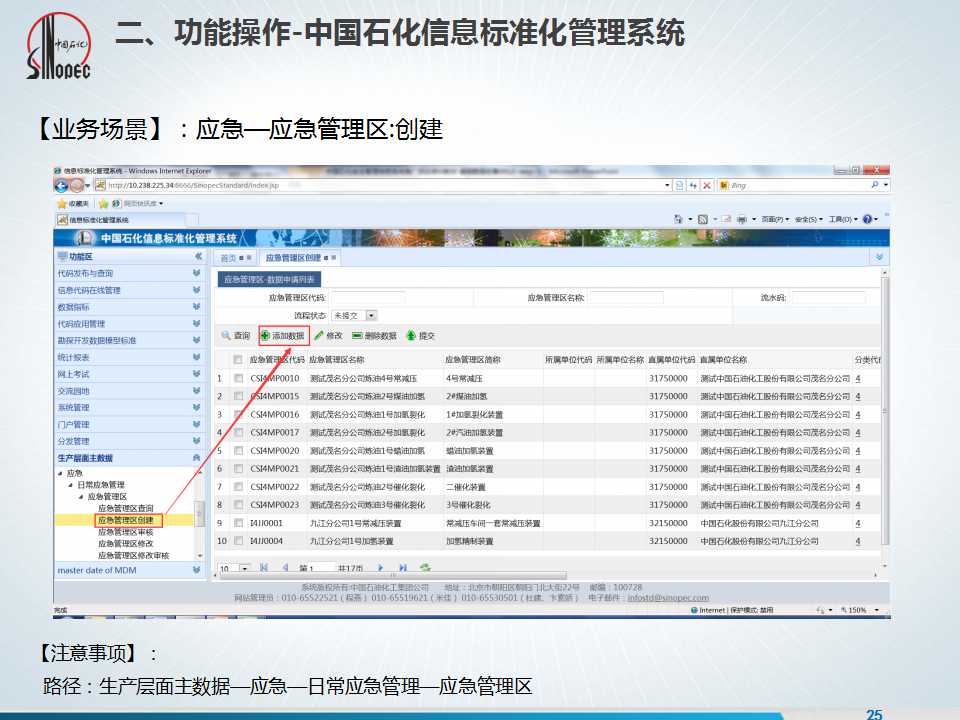This screenshot has height=720, width=960.
Task: Open the favorites star 收藏夹 button
Action: coord(73,203)
